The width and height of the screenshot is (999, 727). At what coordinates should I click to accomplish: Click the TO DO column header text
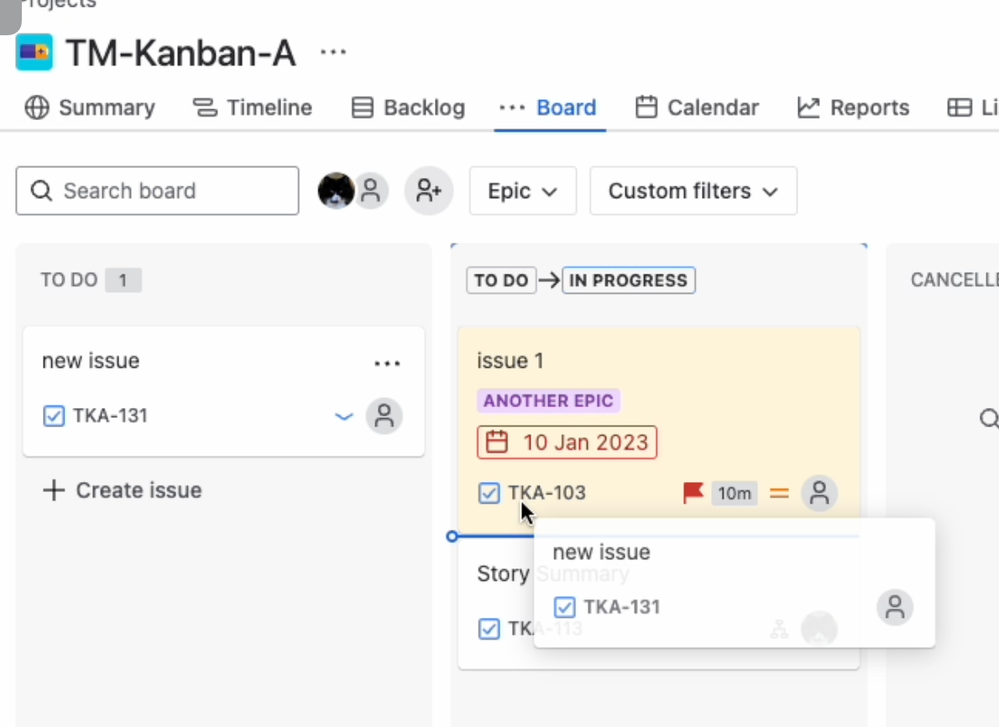pos(69,280)
